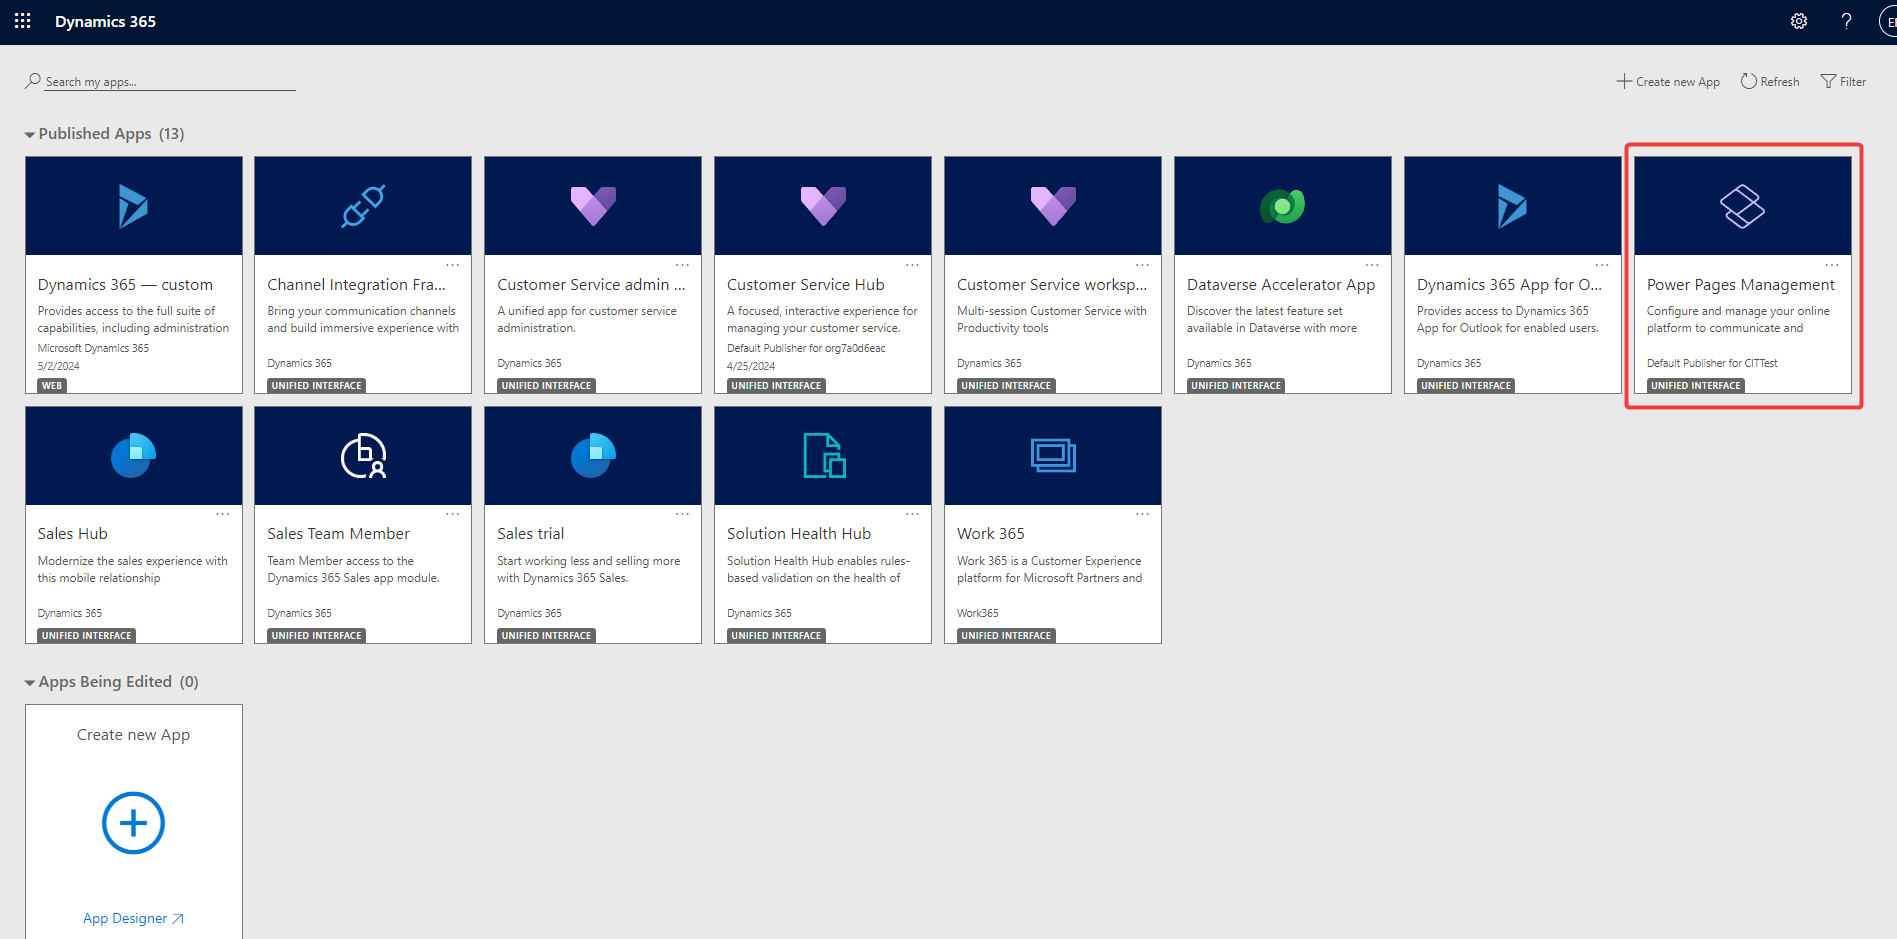Click the search magnifier icon
This screenshot has width=1897, height=939.
[x=33, y=81]
